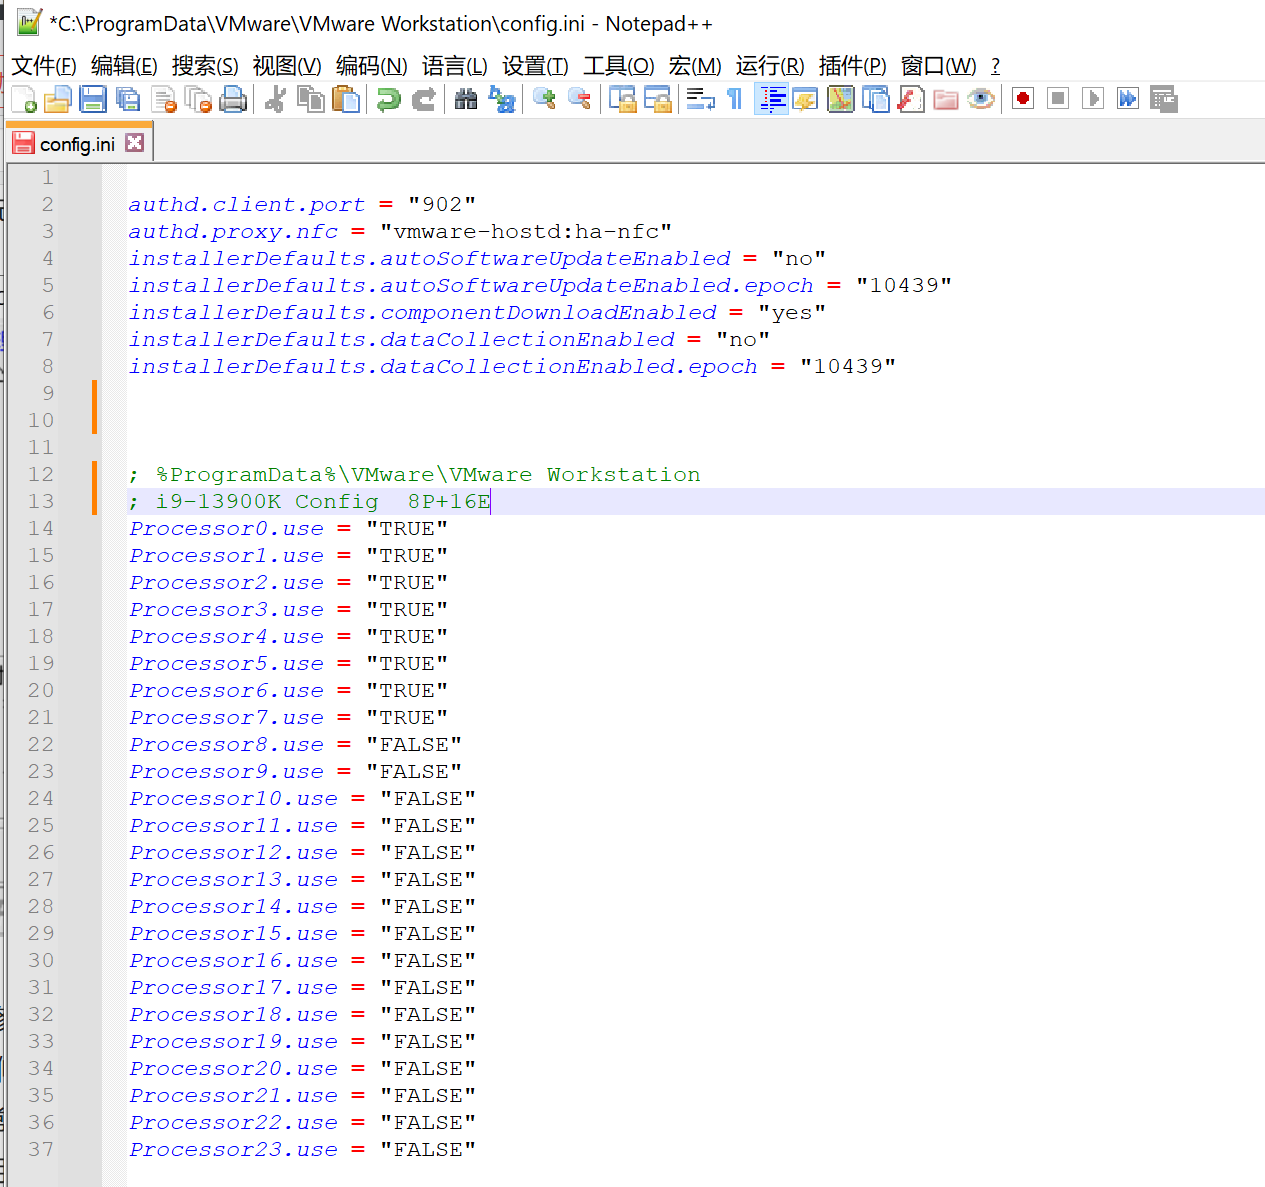This screenshot has height=1187, width=1265.
Task: Toggle Word Wrap in the toolbar
Action: click(x=700, y=99)
